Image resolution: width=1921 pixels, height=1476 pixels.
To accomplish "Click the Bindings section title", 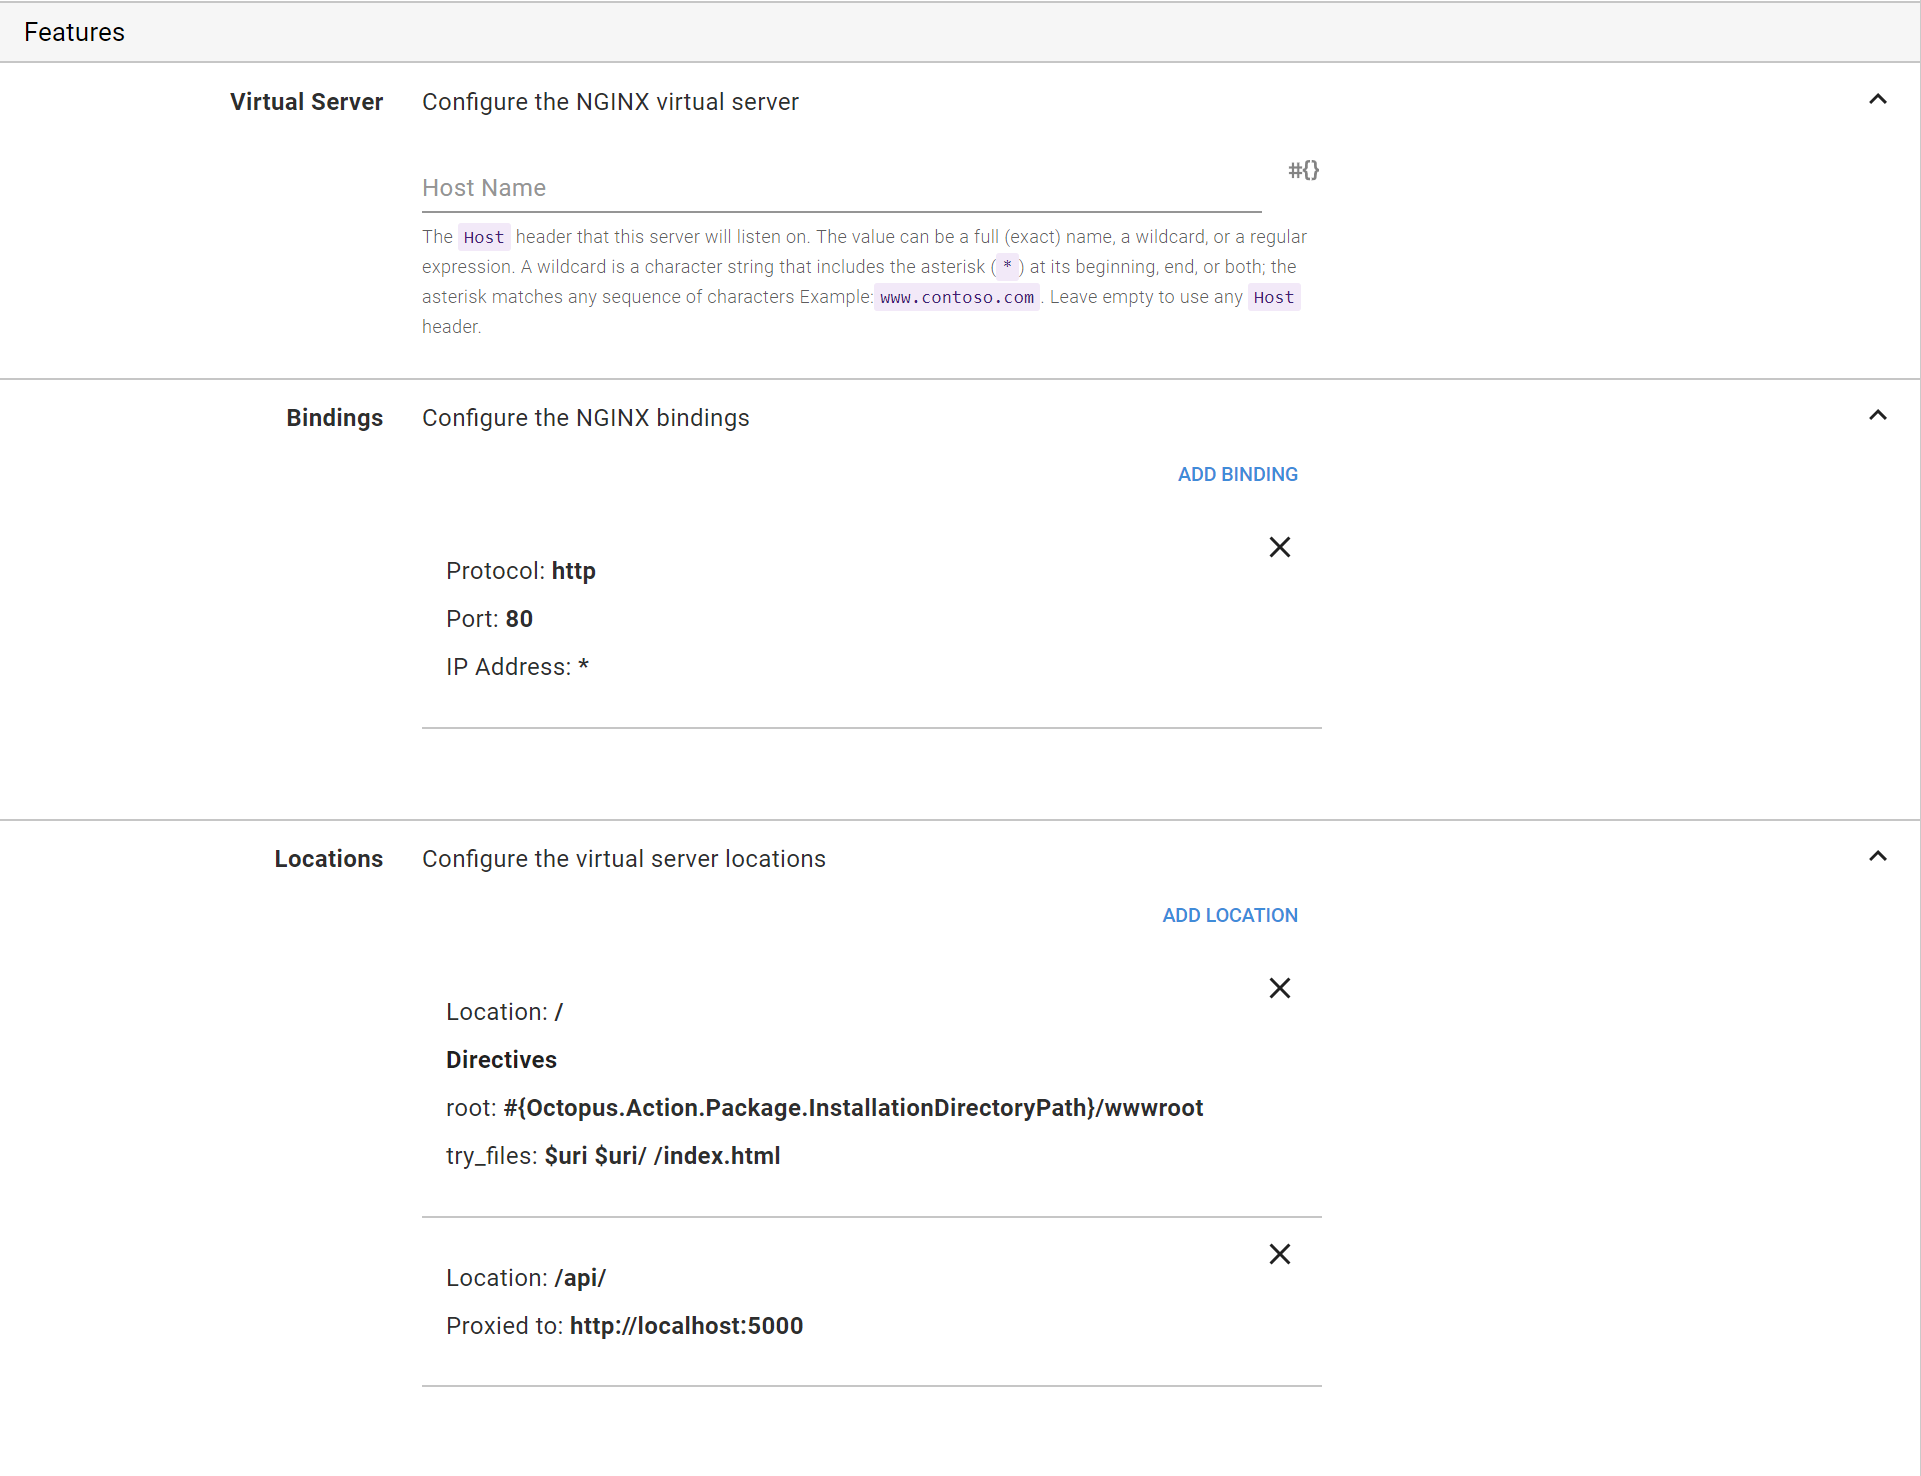I will [334, 418].
